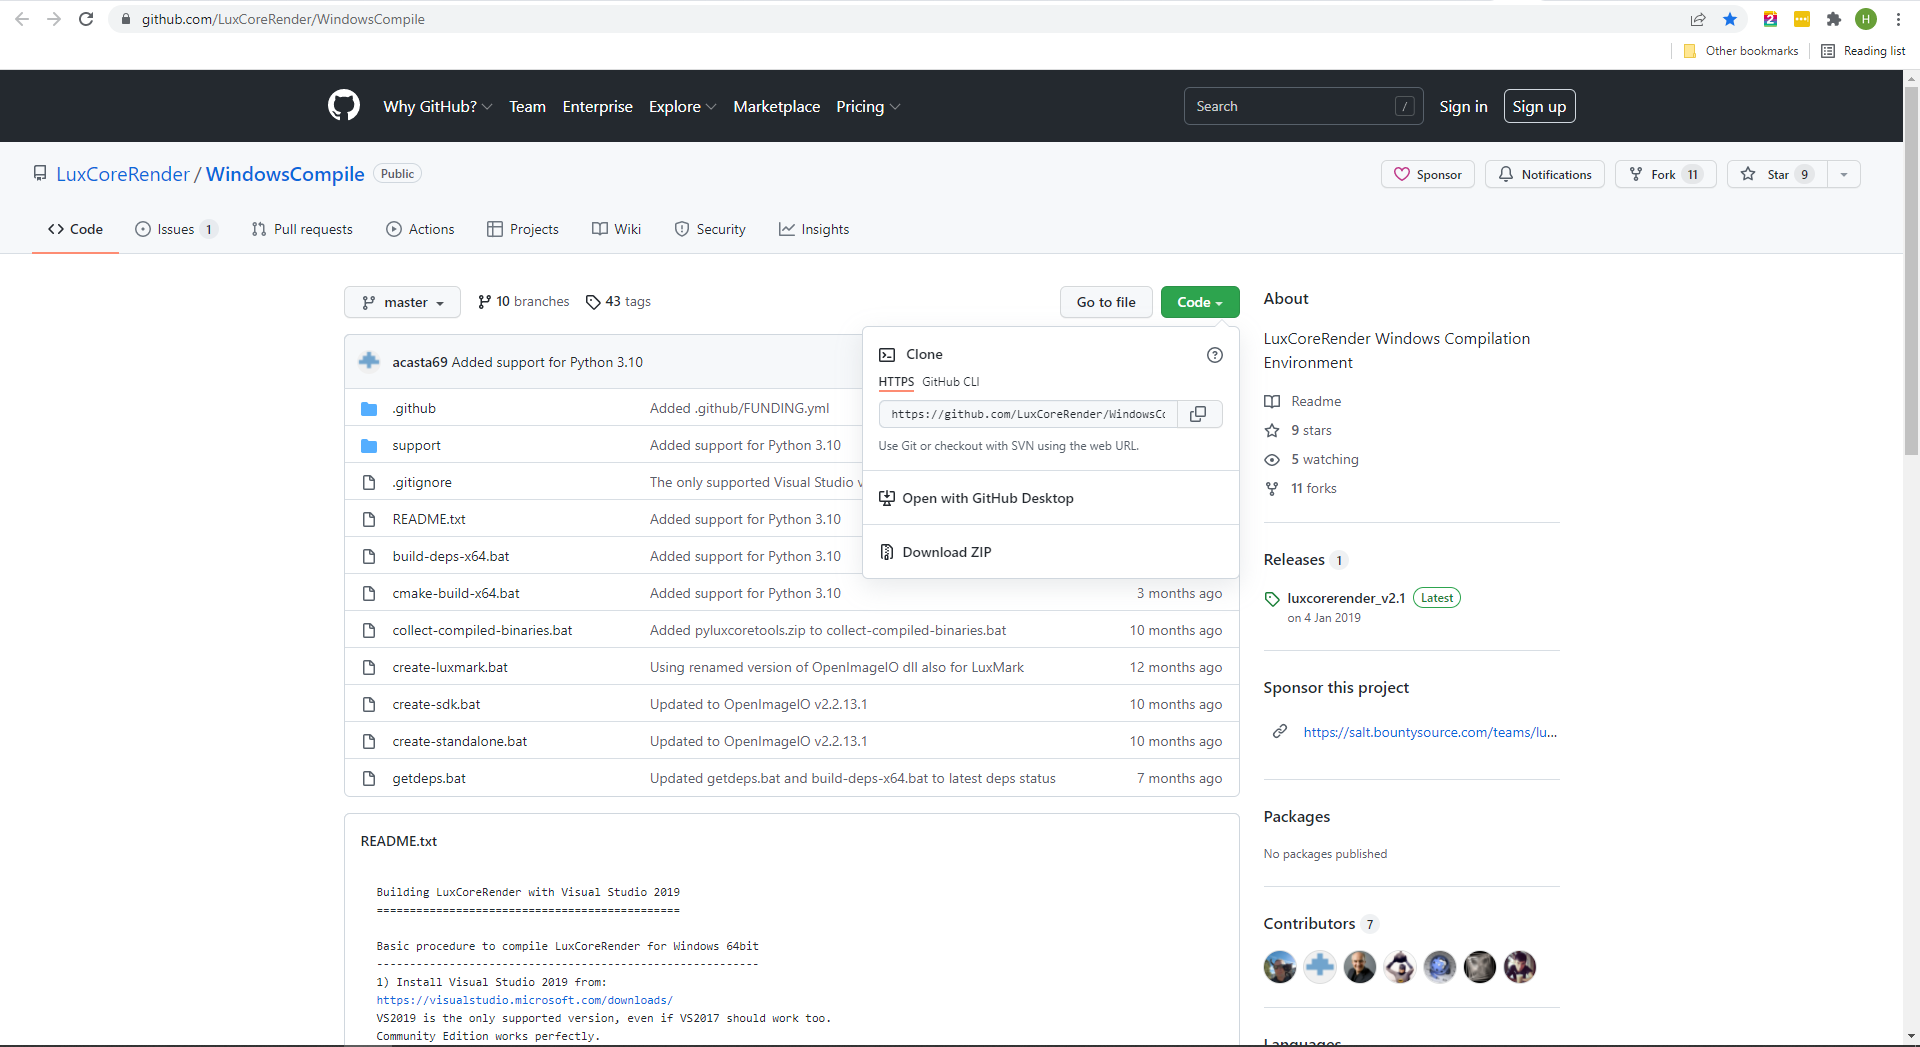Switch clone method to GitHub CLI
This screenshot has width=1920, height=1047.
pos(950,382)
